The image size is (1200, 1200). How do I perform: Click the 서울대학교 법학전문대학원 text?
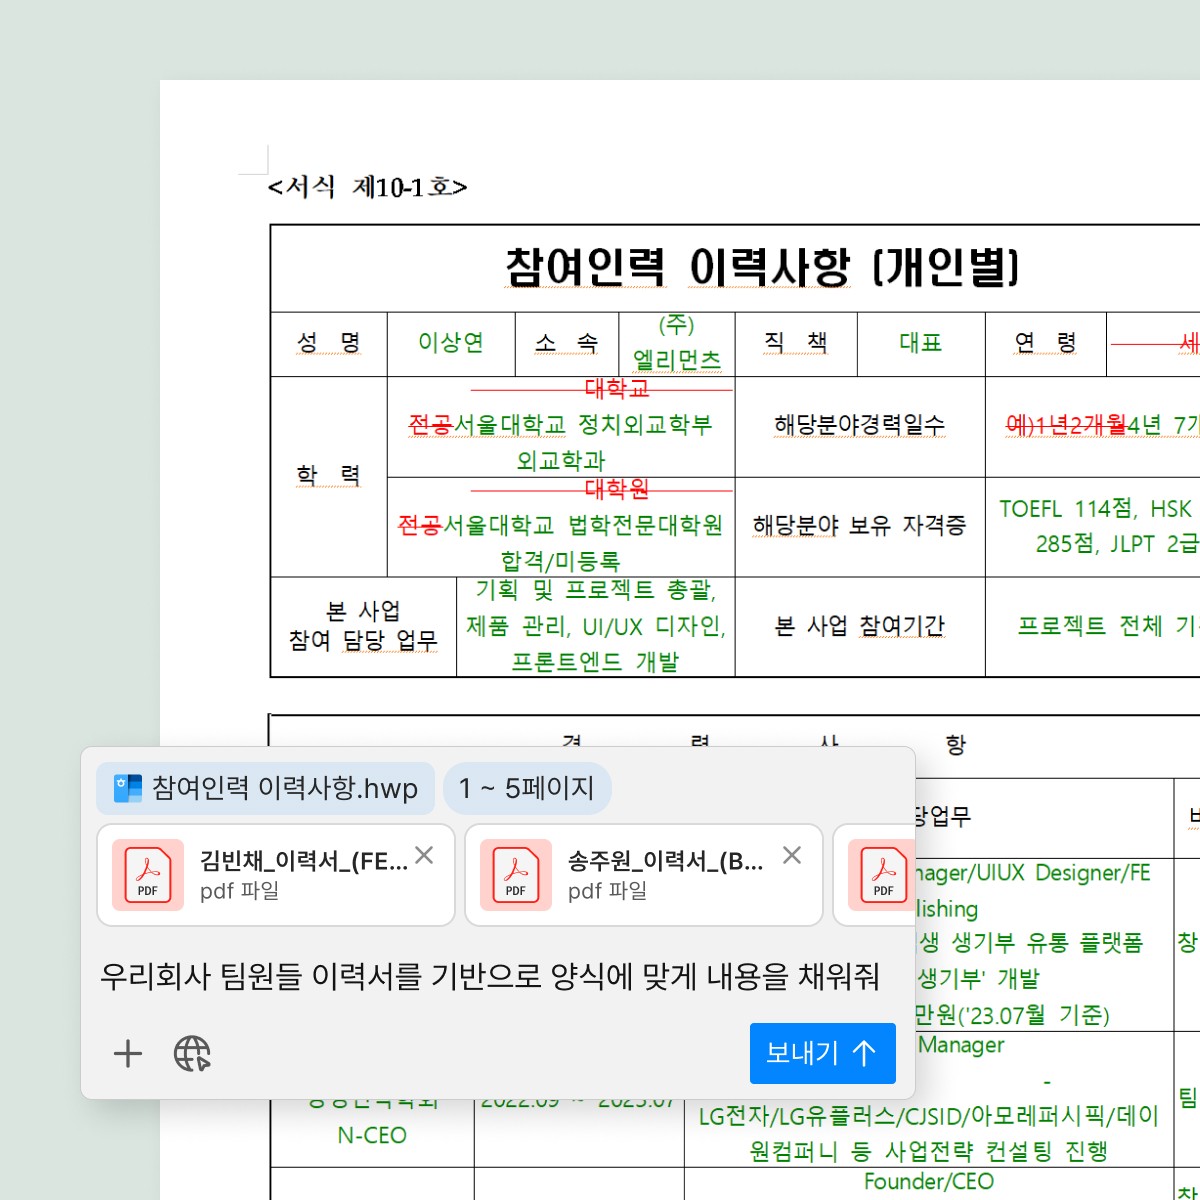(x=583, y=525)
